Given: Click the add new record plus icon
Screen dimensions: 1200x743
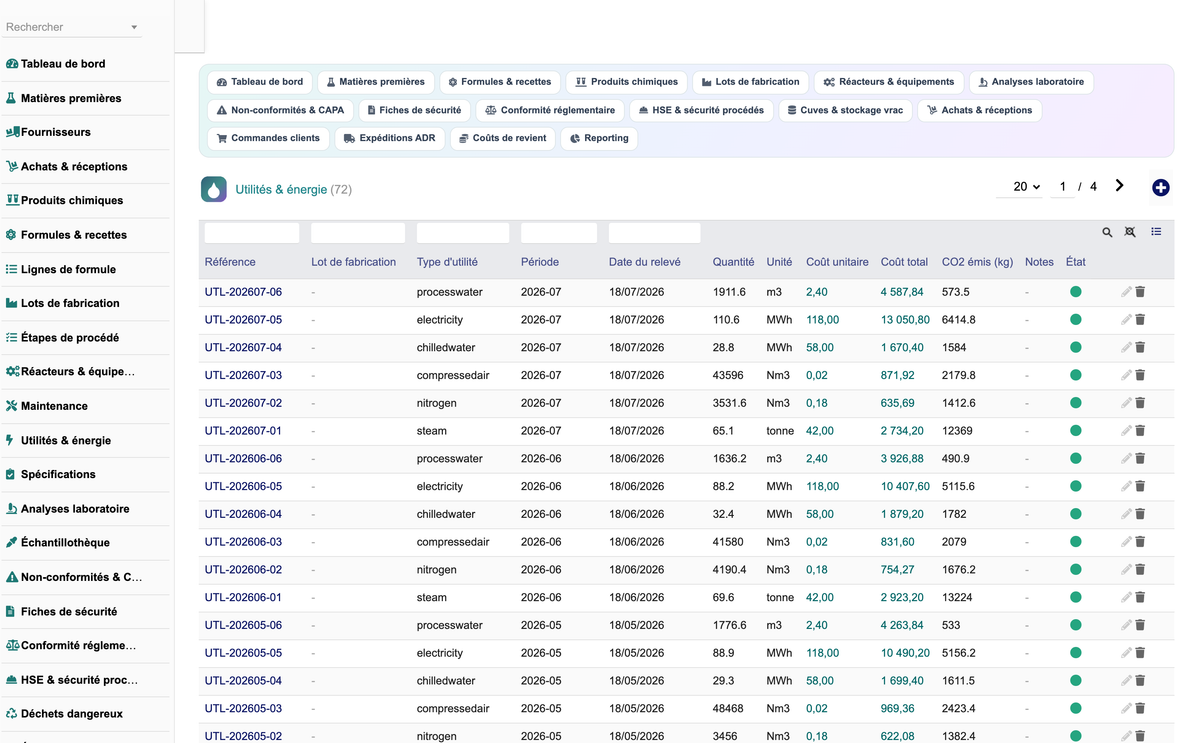Looking at the screenshot, I should pyautogui.click(x=1160, y=188).
